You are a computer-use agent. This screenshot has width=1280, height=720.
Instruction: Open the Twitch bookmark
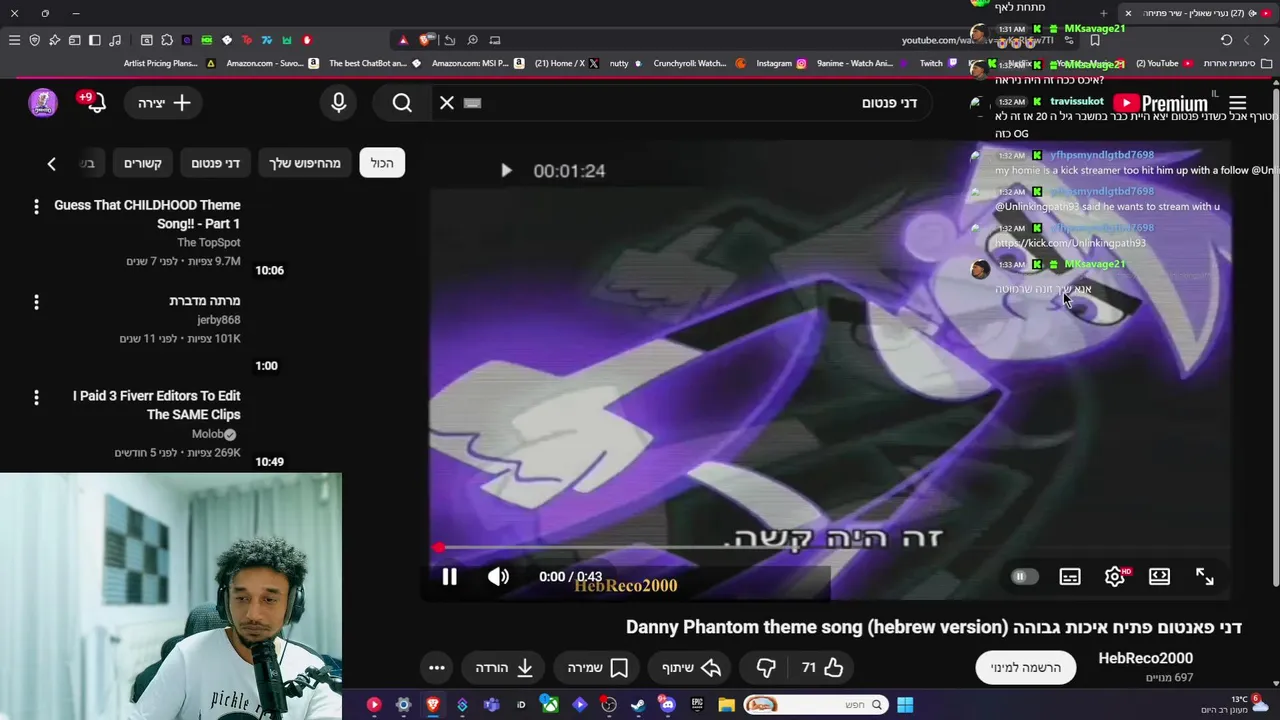(x=938, y=63)
